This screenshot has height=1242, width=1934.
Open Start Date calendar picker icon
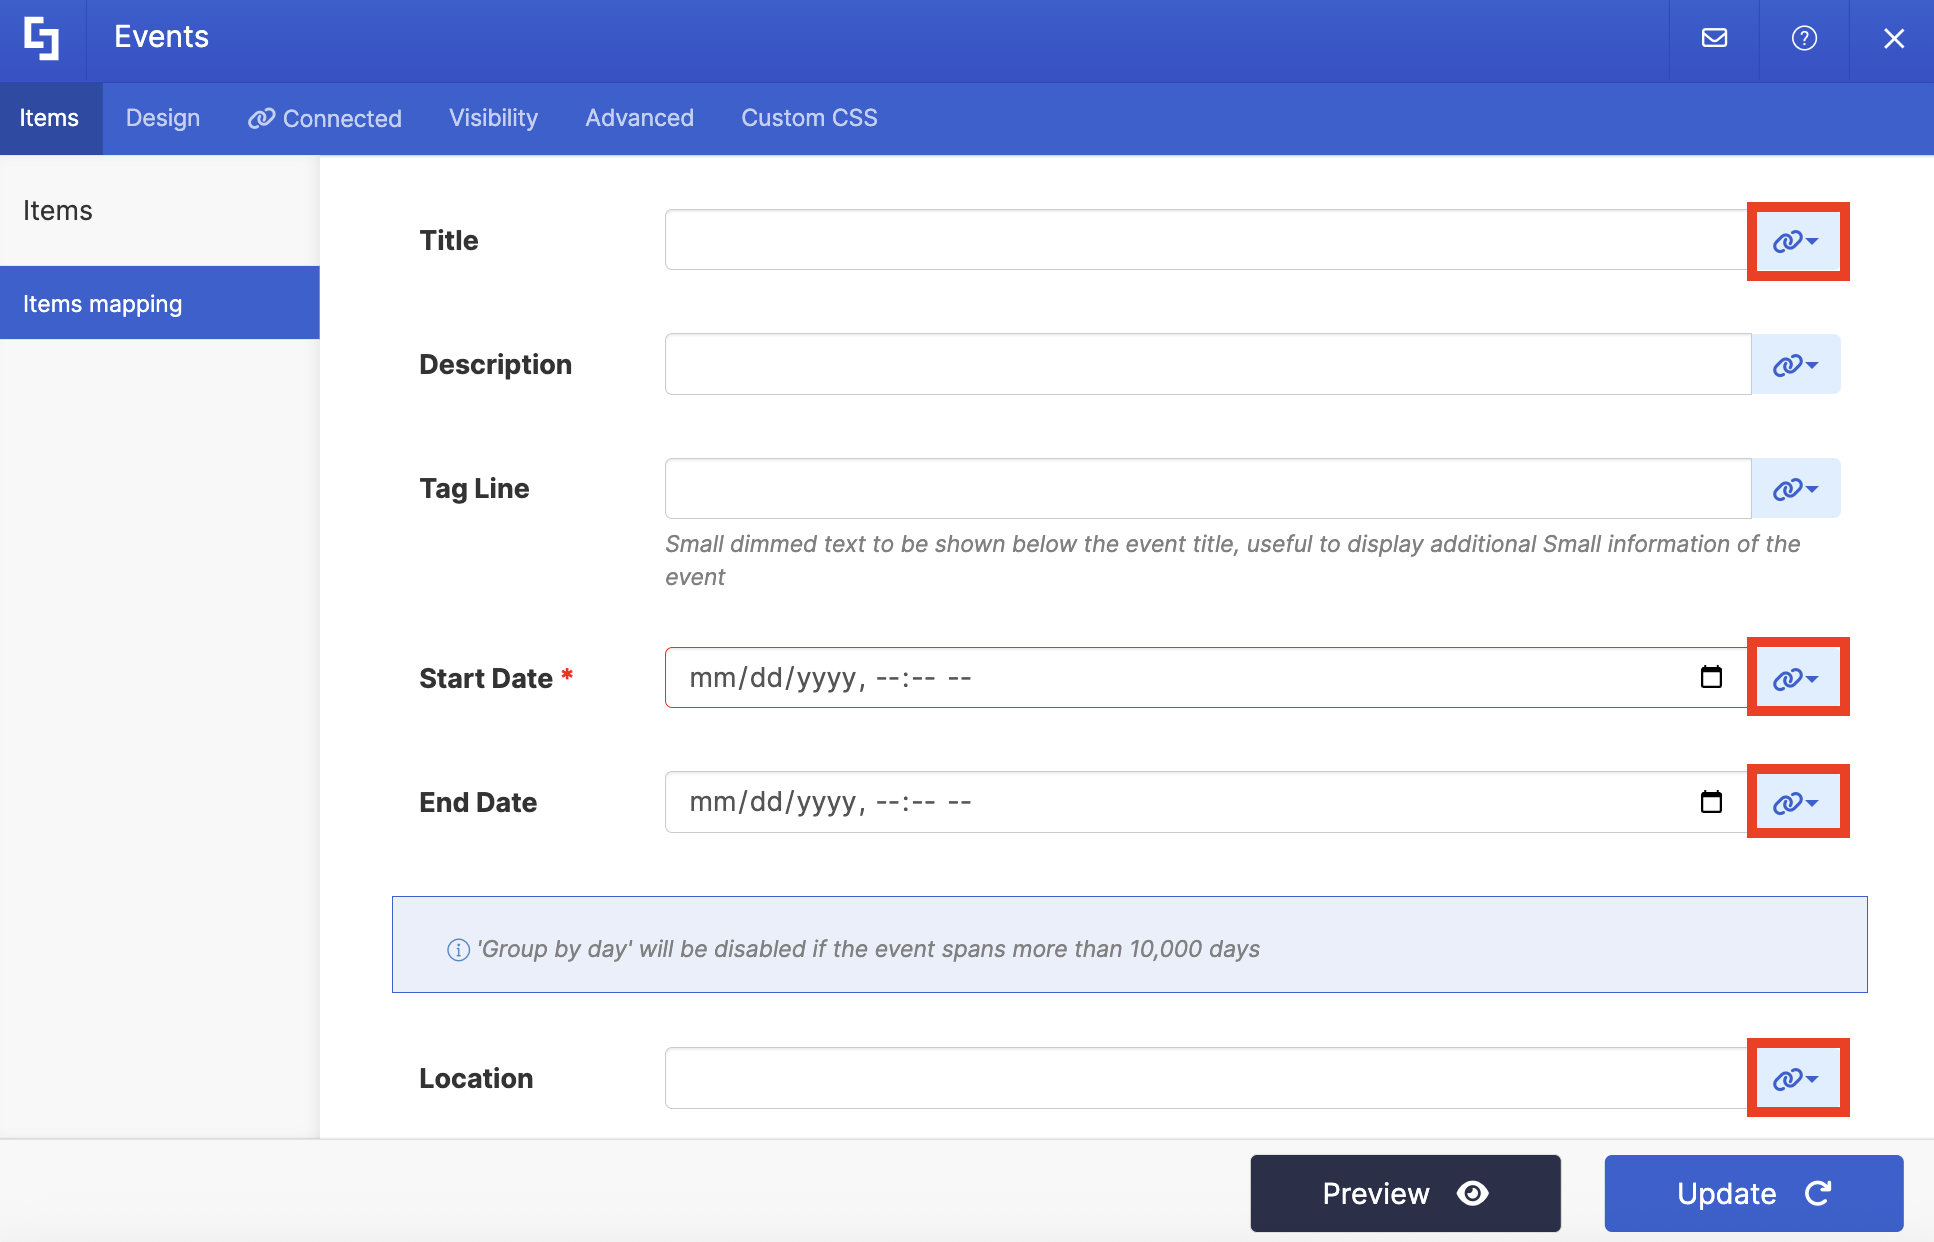1711,678
